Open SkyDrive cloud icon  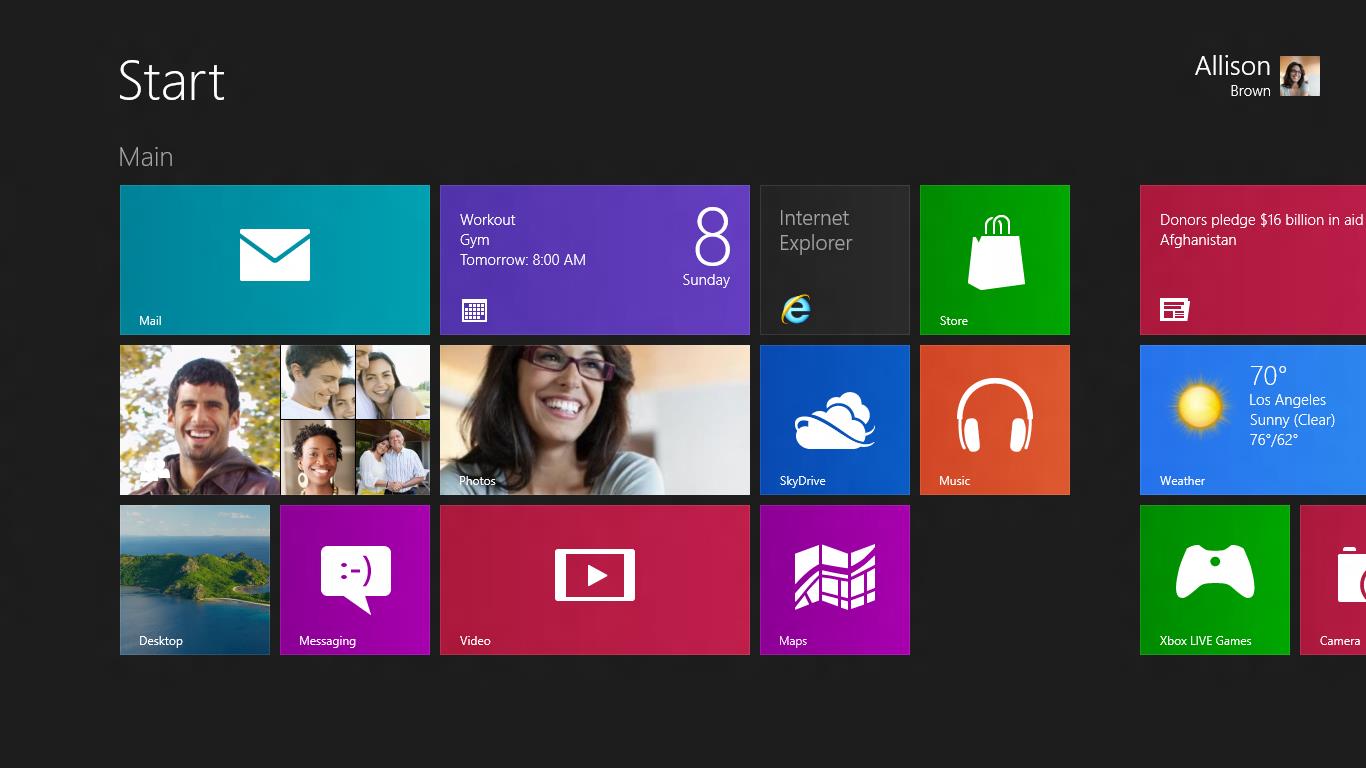pos(835,420)
